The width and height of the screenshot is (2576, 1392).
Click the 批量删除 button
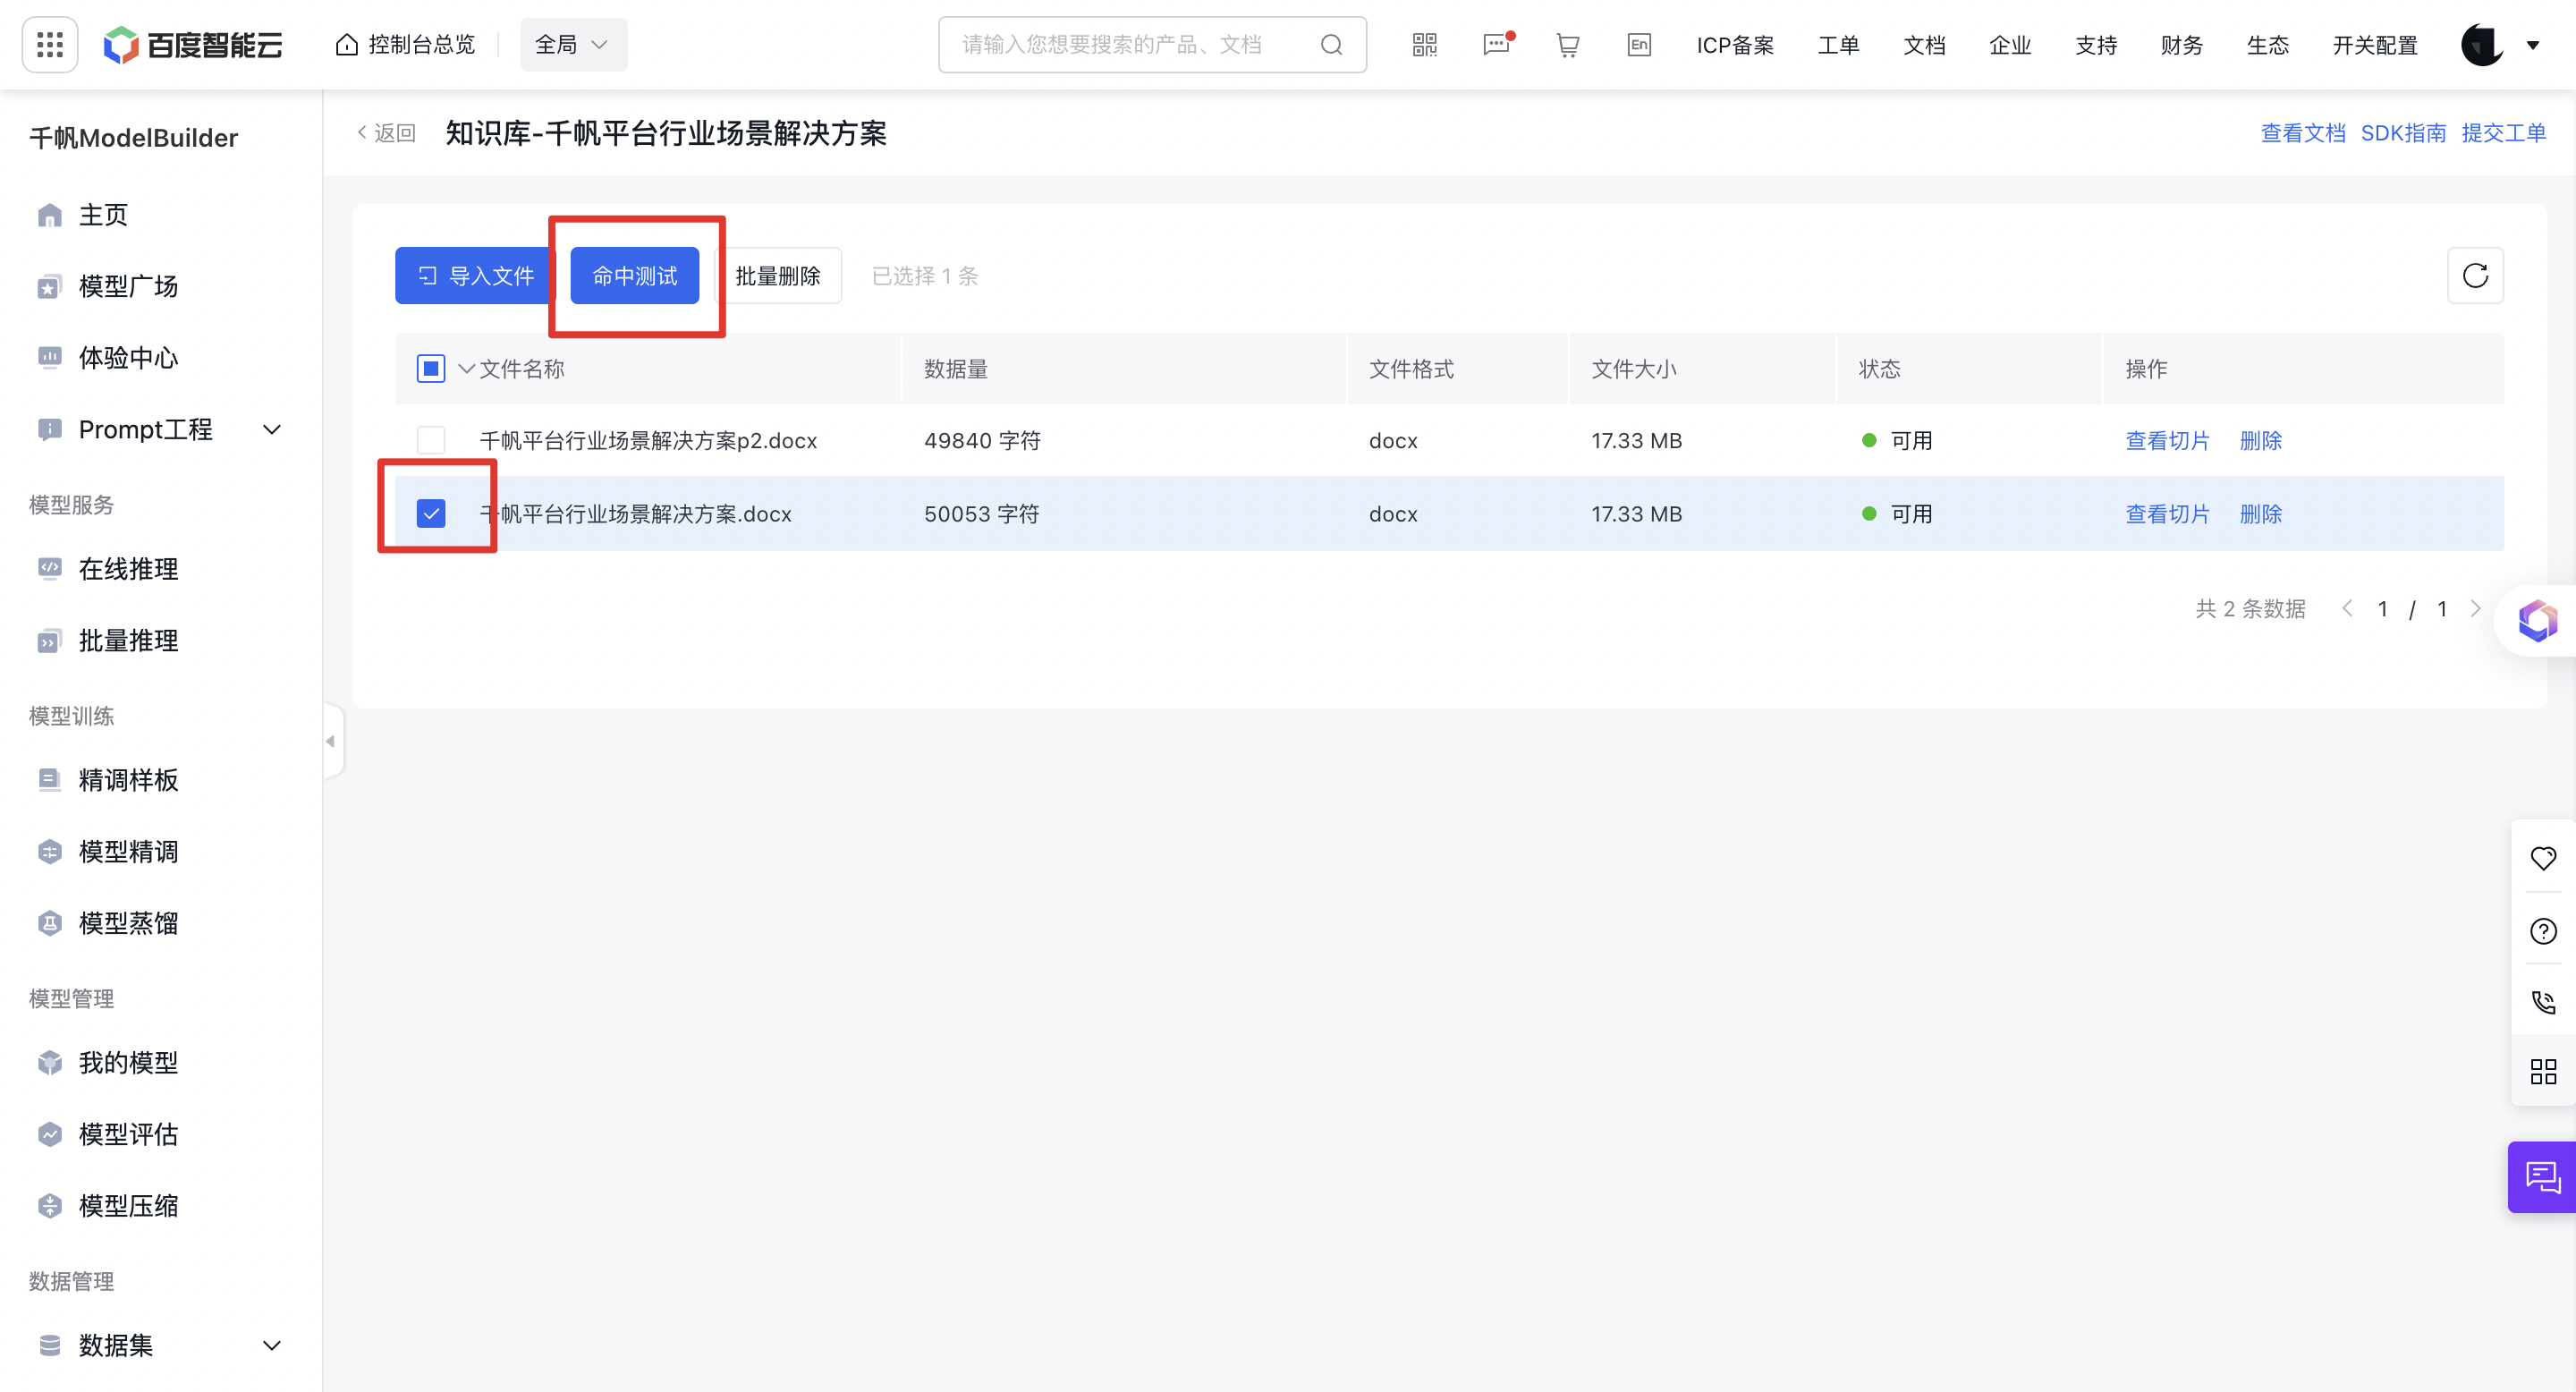click(778, 276)
